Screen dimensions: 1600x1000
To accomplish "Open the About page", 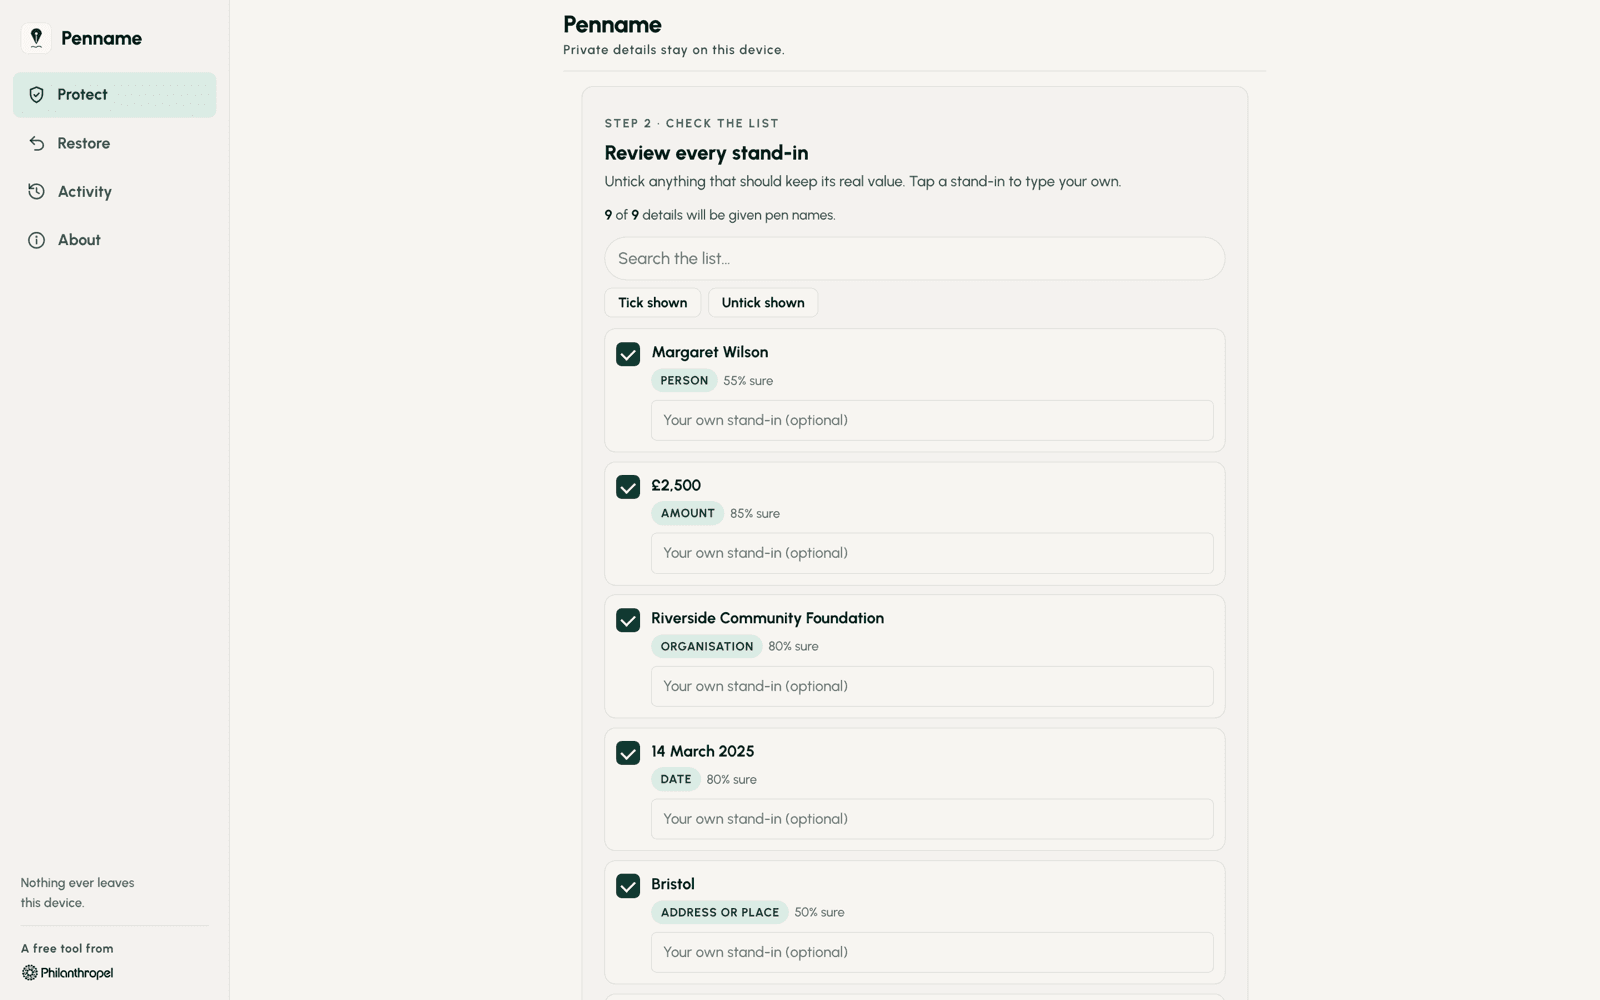I will pyautogui.click(x=114, y=240).
